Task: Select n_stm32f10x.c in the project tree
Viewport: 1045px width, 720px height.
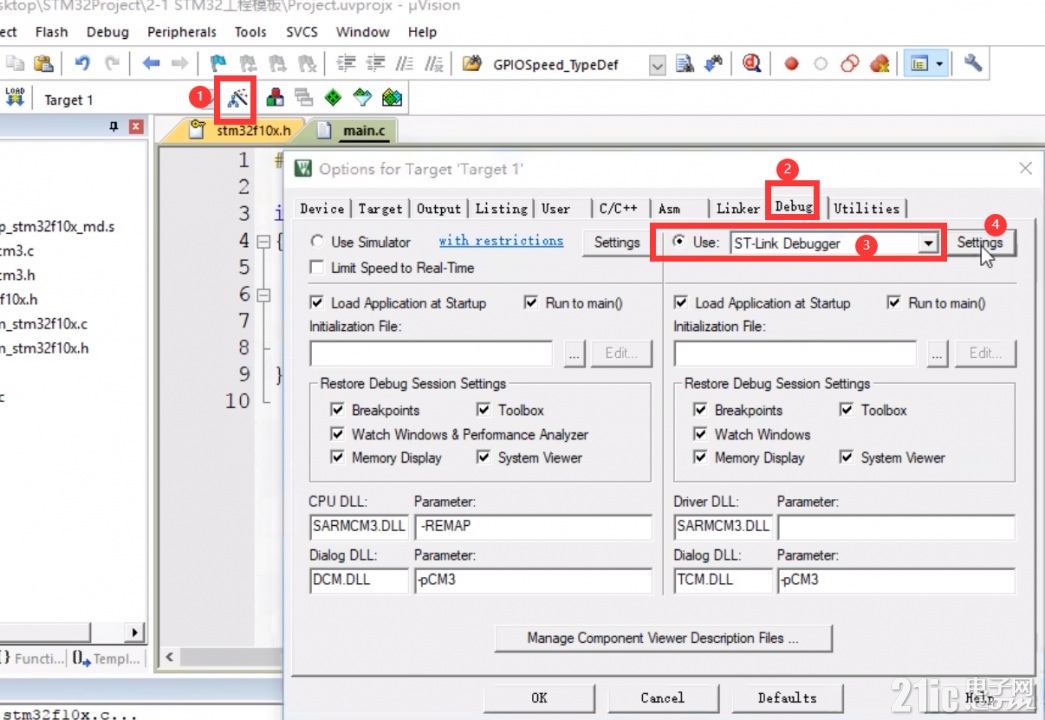Action: [44, 324]
